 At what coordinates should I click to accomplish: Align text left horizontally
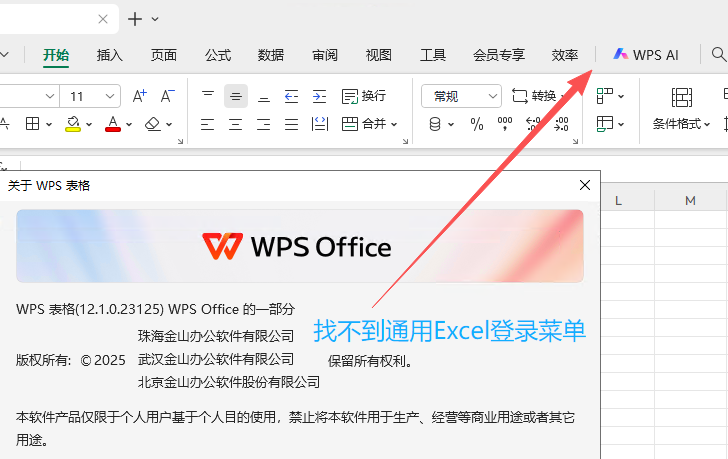208,124
